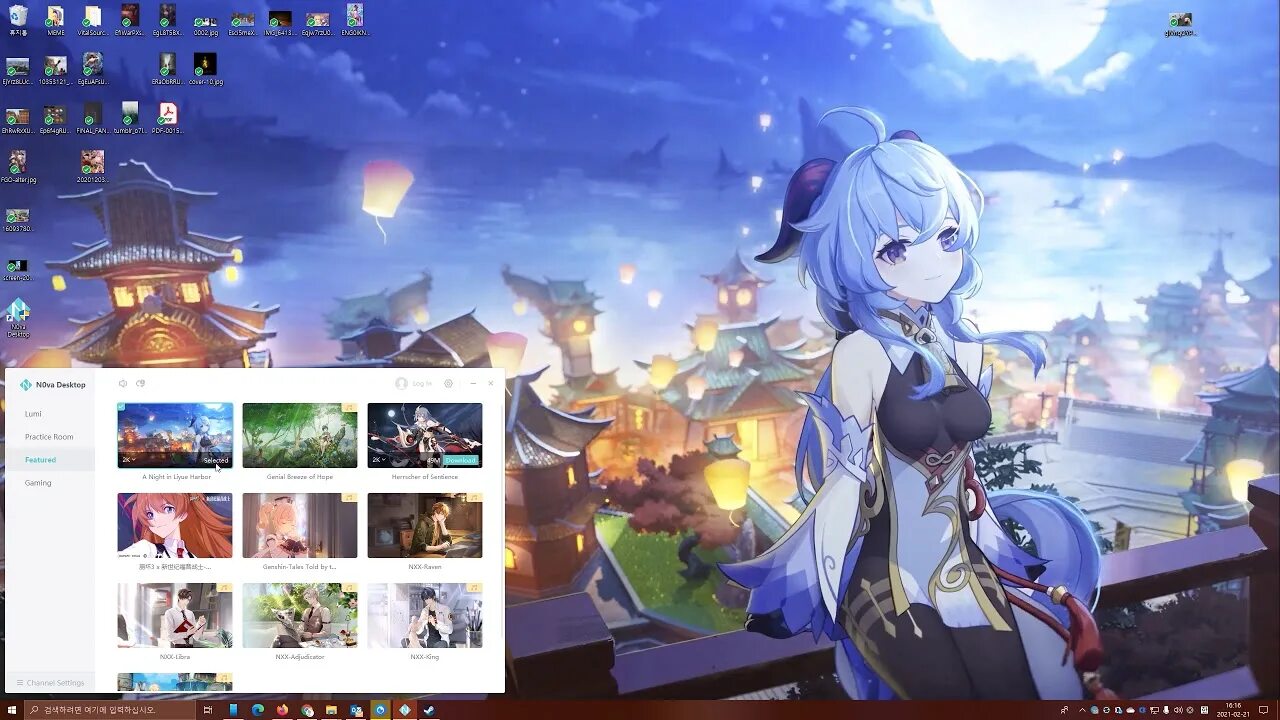Click the N0va Desktop logo in the window

[x=26, y=384]
